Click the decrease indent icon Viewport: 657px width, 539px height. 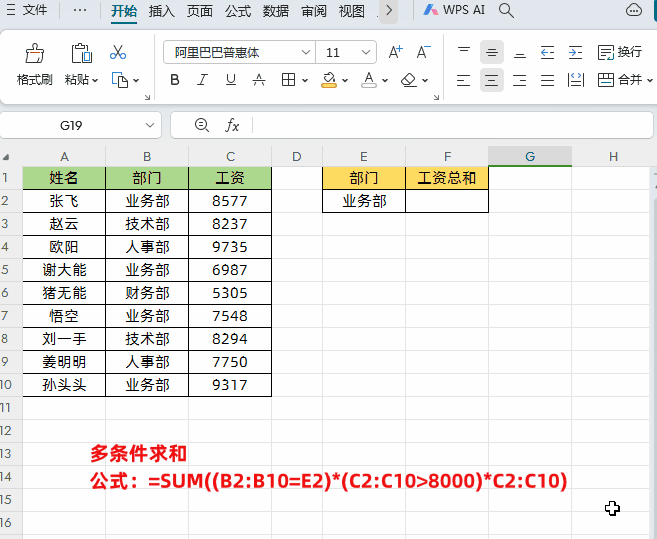tap(547, 52)
